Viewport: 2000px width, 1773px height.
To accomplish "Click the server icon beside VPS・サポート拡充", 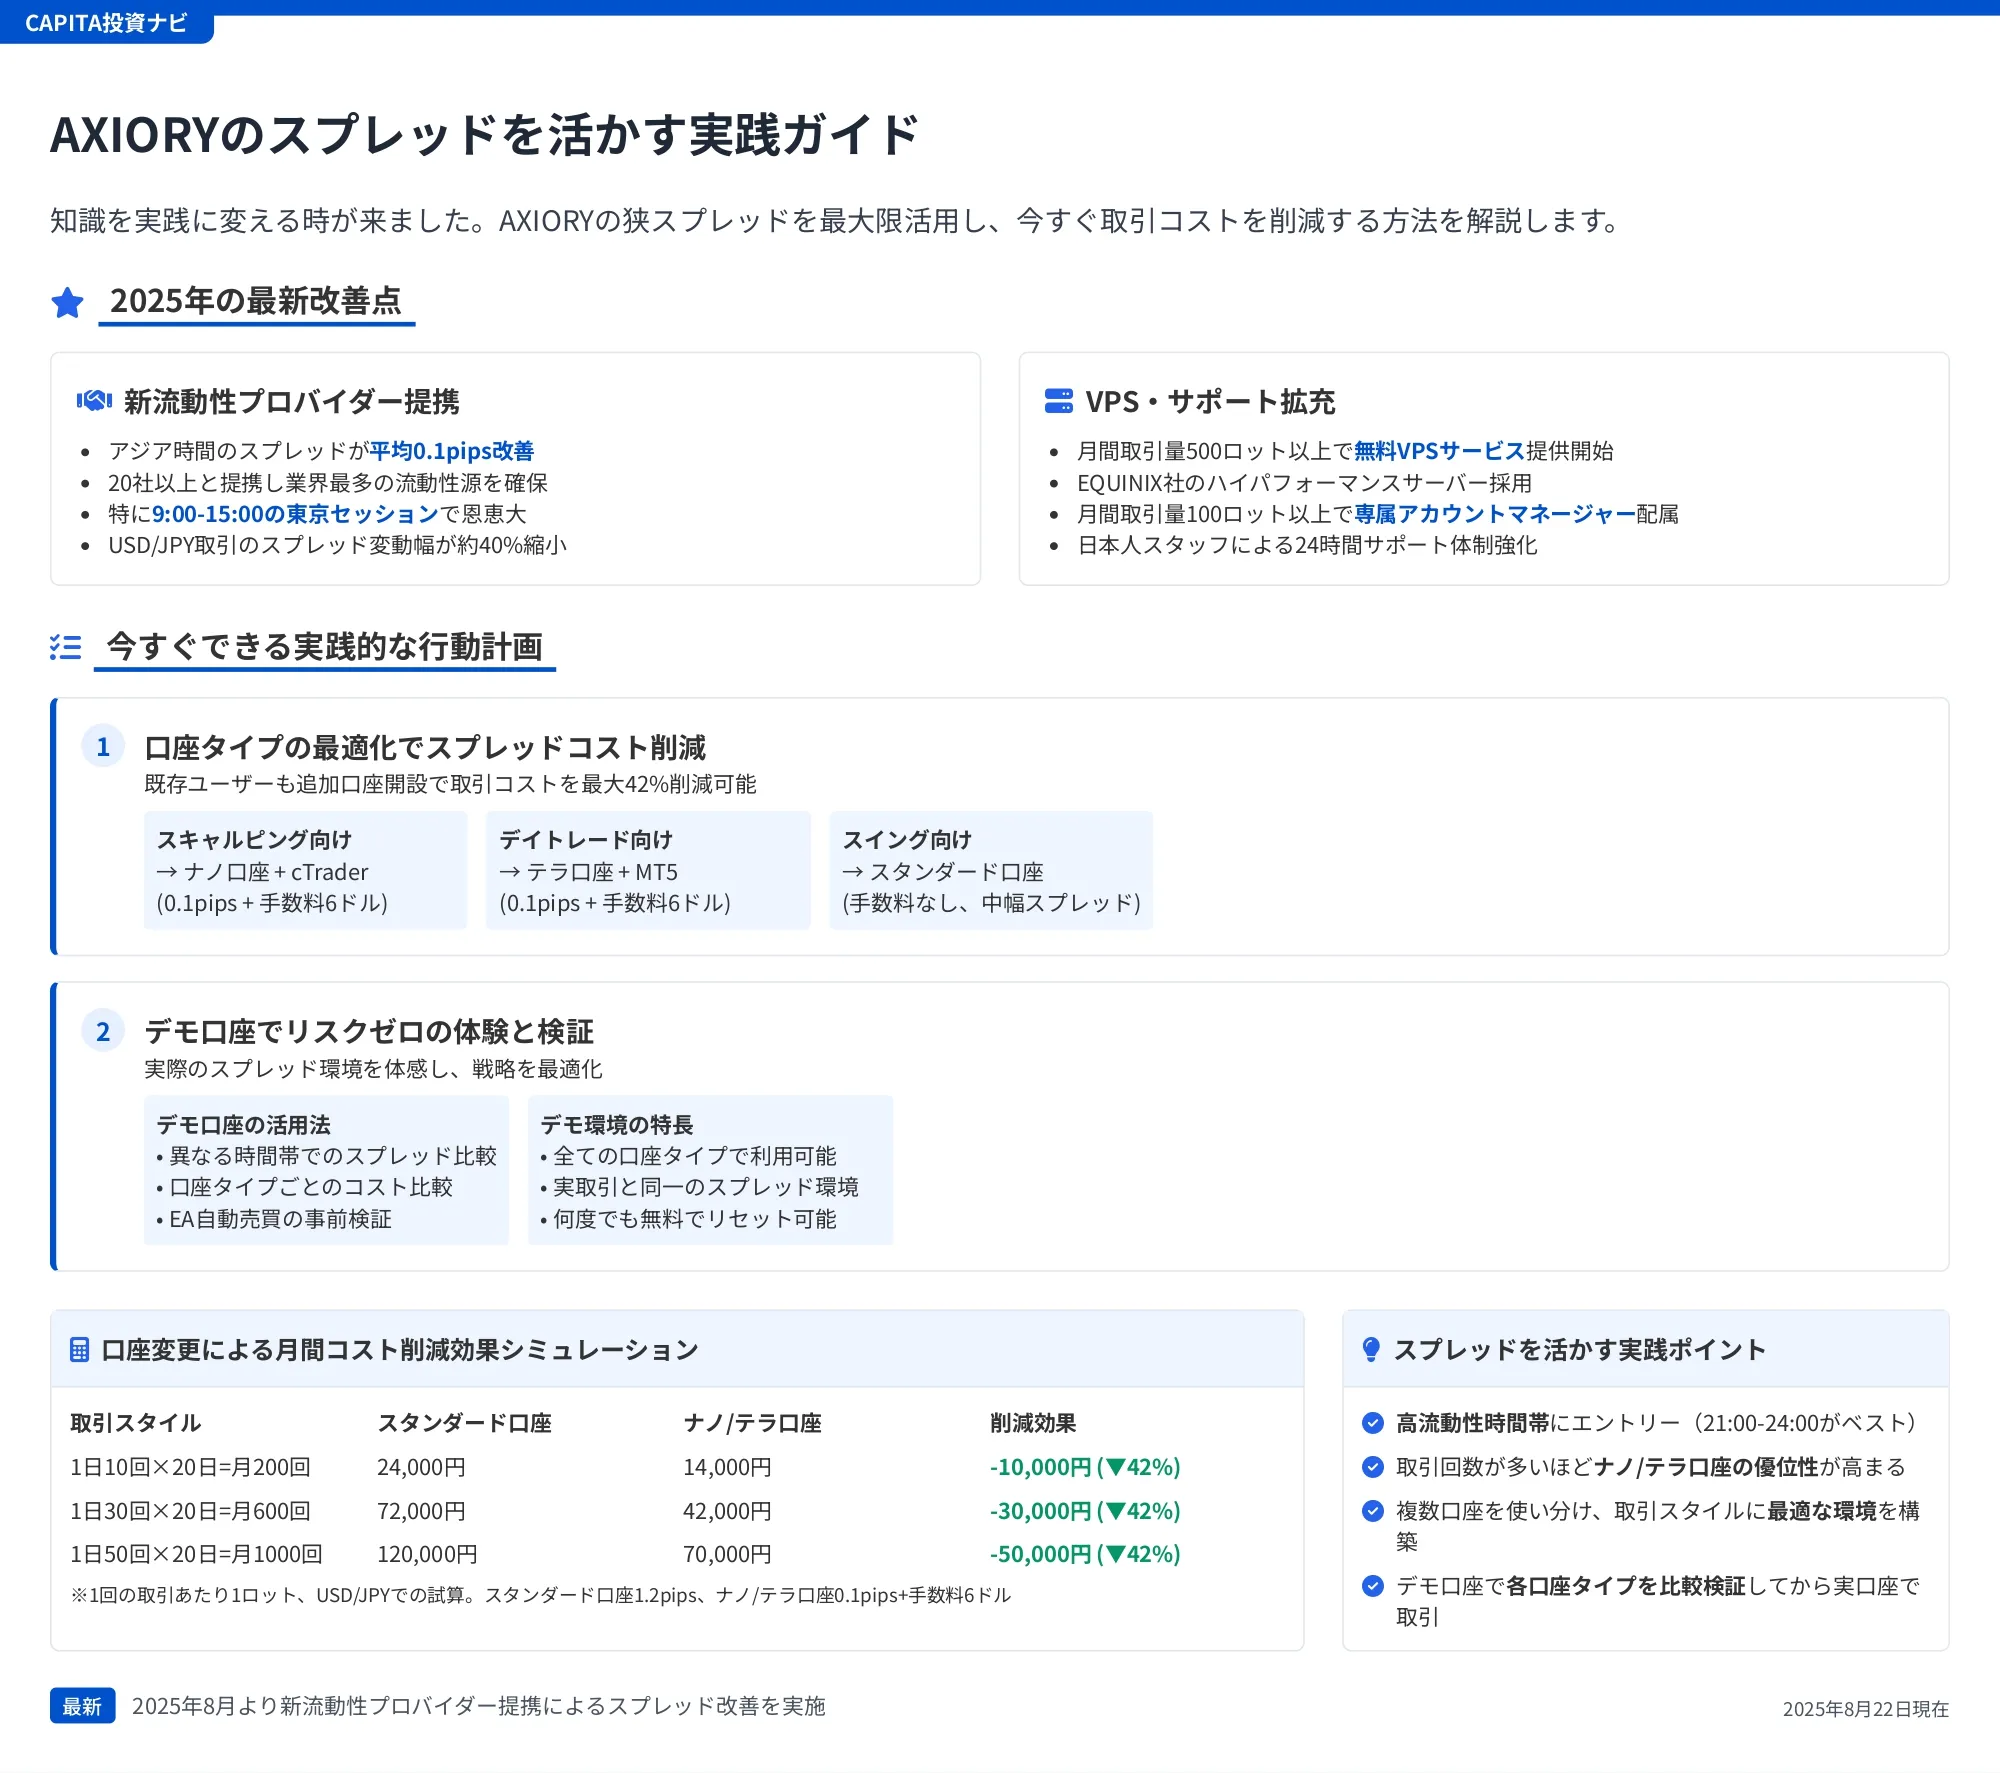I will tap(1059, 401).
